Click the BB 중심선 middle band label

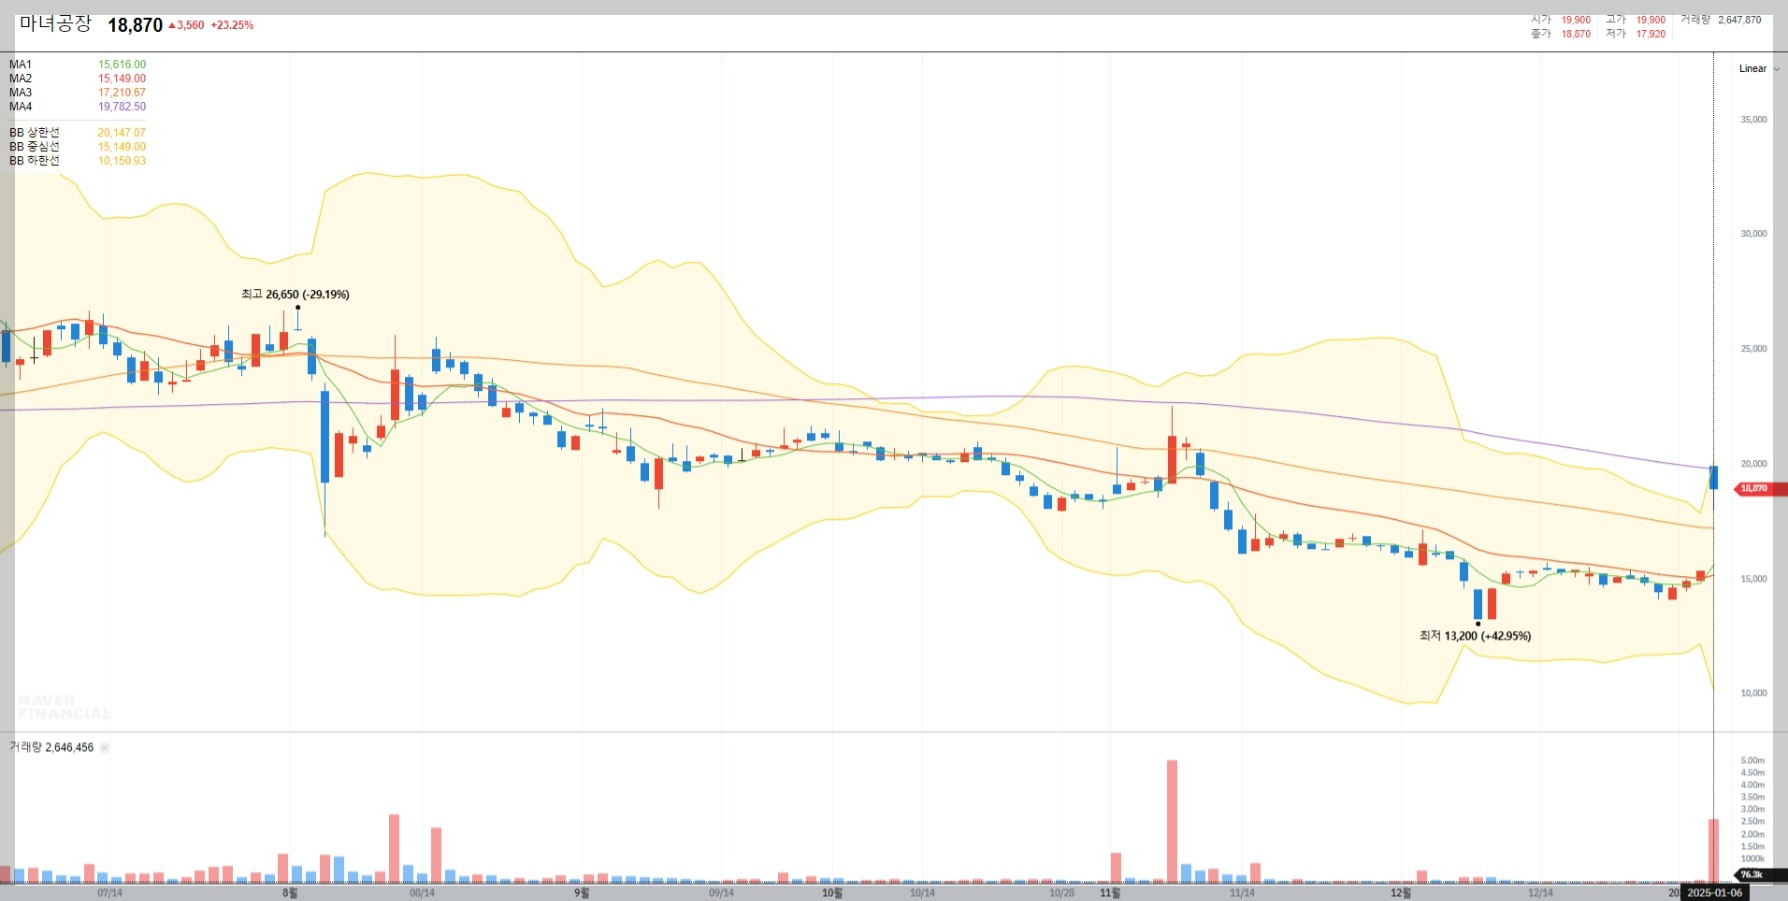point(35,147)
